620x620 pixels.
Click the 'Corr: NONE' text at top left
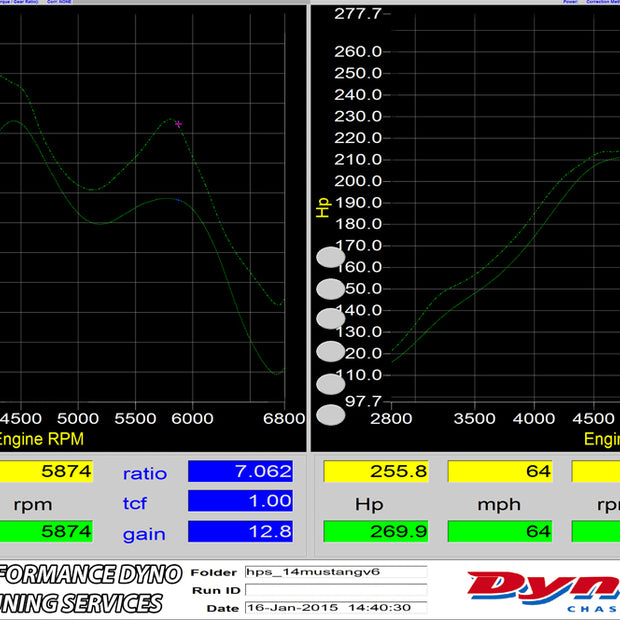click(59, 2)
